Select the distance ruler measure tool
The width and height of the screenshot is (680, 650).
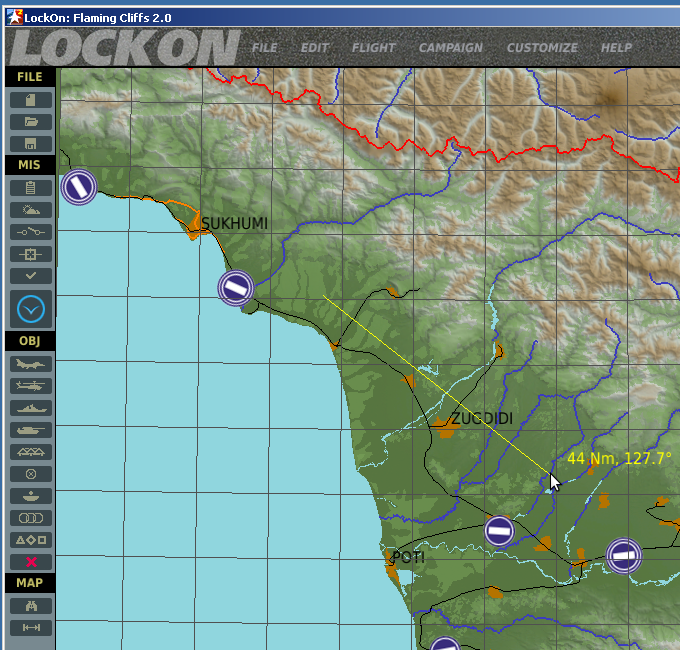tap(31, 627)
